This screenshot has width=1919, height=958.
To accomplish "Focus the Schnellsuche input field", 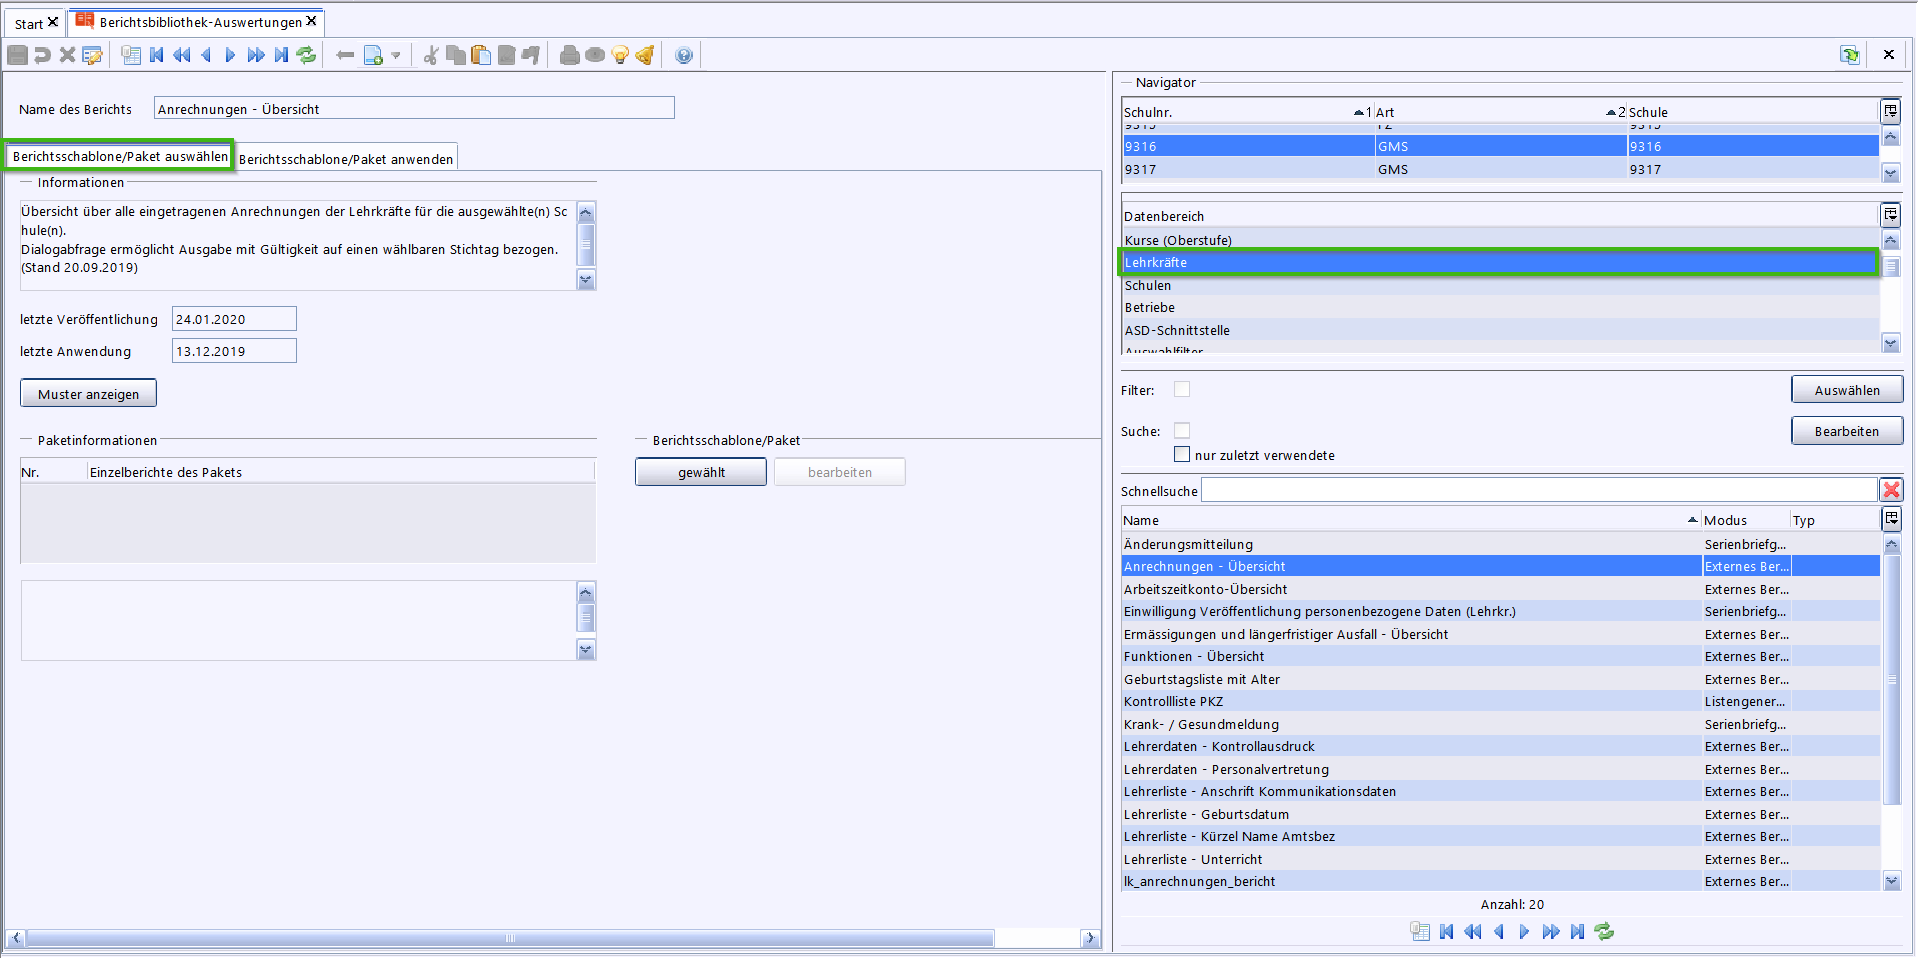I will click(x=1539, y=490).
